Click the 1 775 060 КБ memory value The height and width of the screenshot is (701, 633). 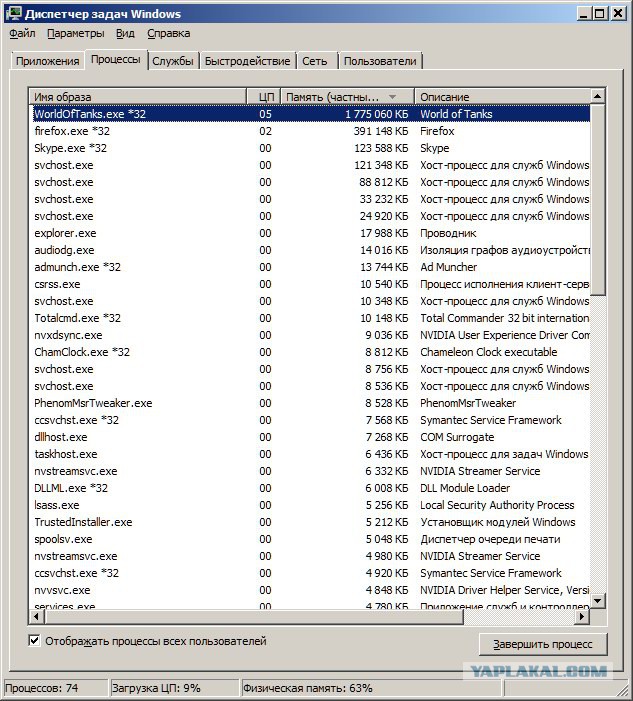[376, 114]
